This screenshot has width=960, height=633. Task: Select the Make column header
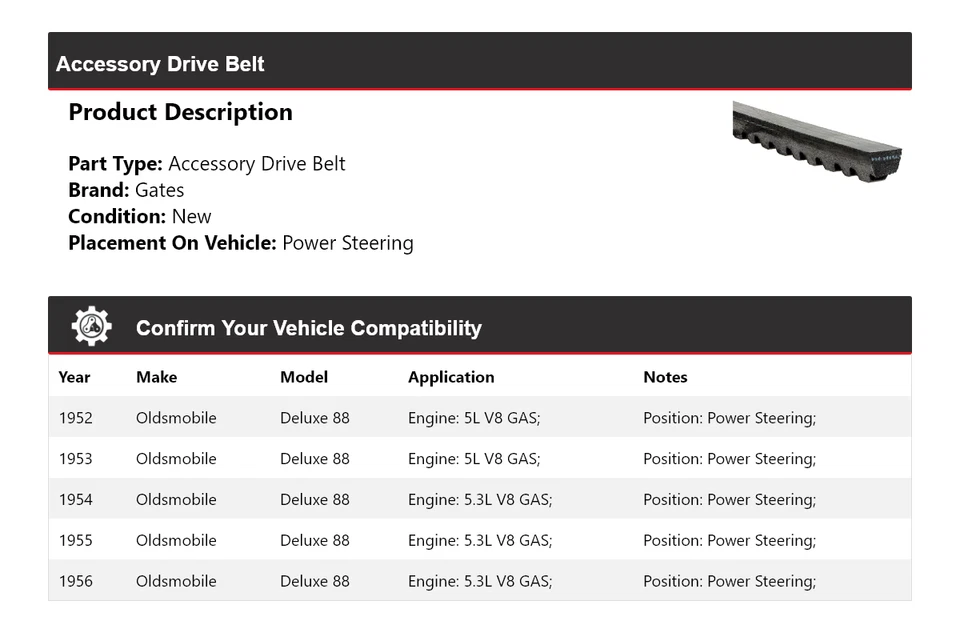(x=156, y=377)
